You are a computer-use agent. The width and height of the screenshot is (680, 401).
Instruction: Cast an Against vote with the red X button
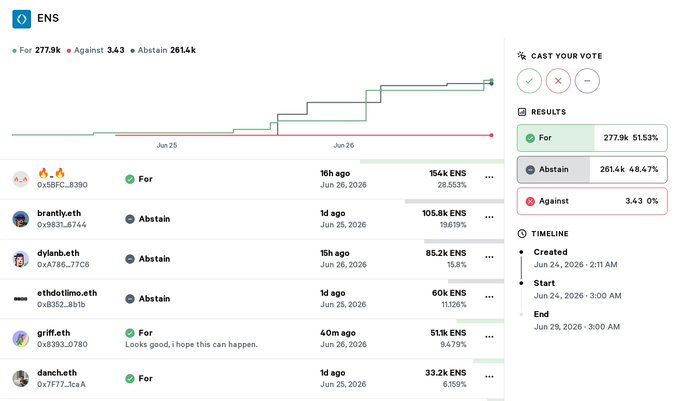tap(558, 81)
